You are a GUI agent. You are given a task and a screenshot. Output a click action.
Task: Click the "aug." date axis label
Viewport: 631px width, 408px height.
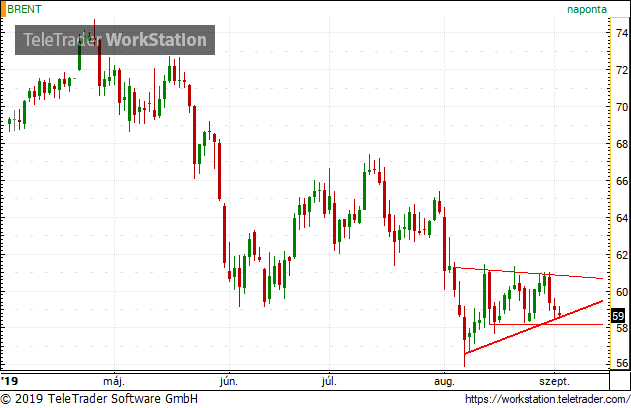pyautogui.click(x=444, y=381)
